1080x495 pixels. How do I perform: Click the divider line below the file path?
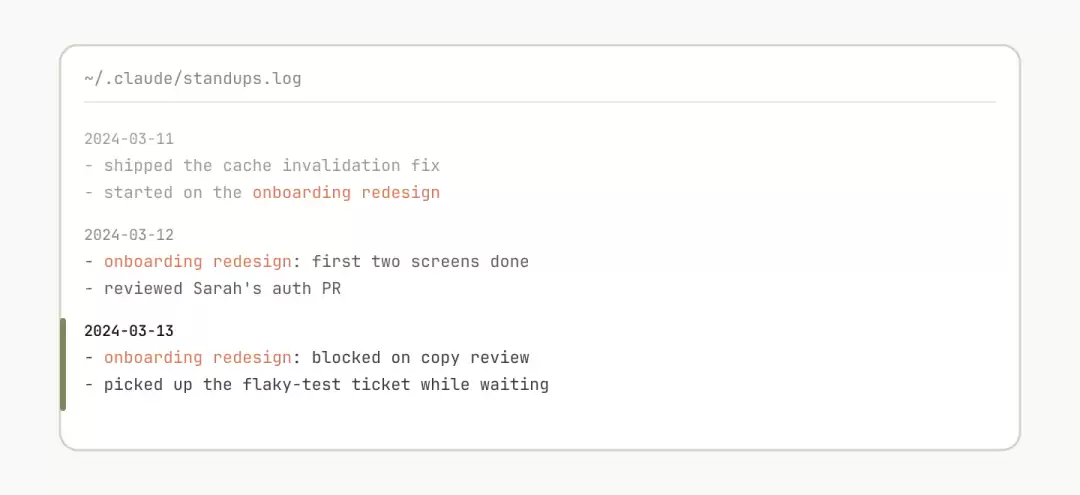tap(540, 103)
